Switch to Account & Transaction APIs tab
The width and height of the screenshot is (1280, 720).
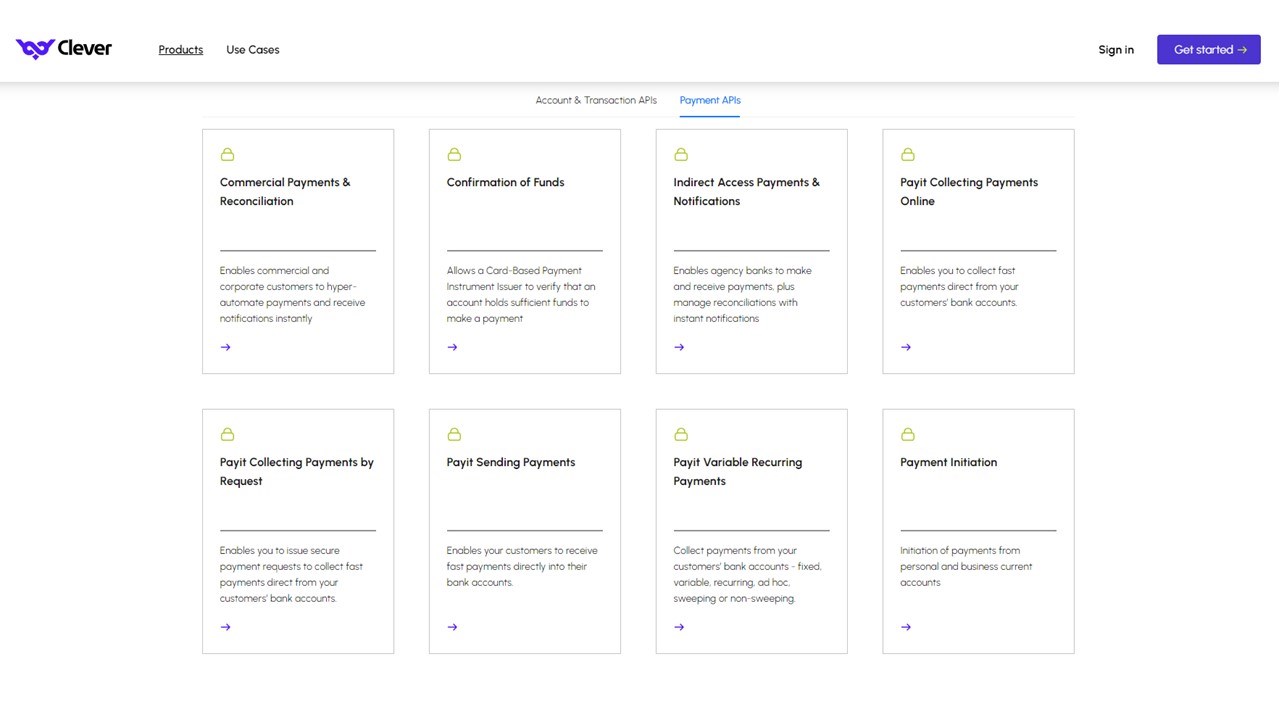coord(596,100)
